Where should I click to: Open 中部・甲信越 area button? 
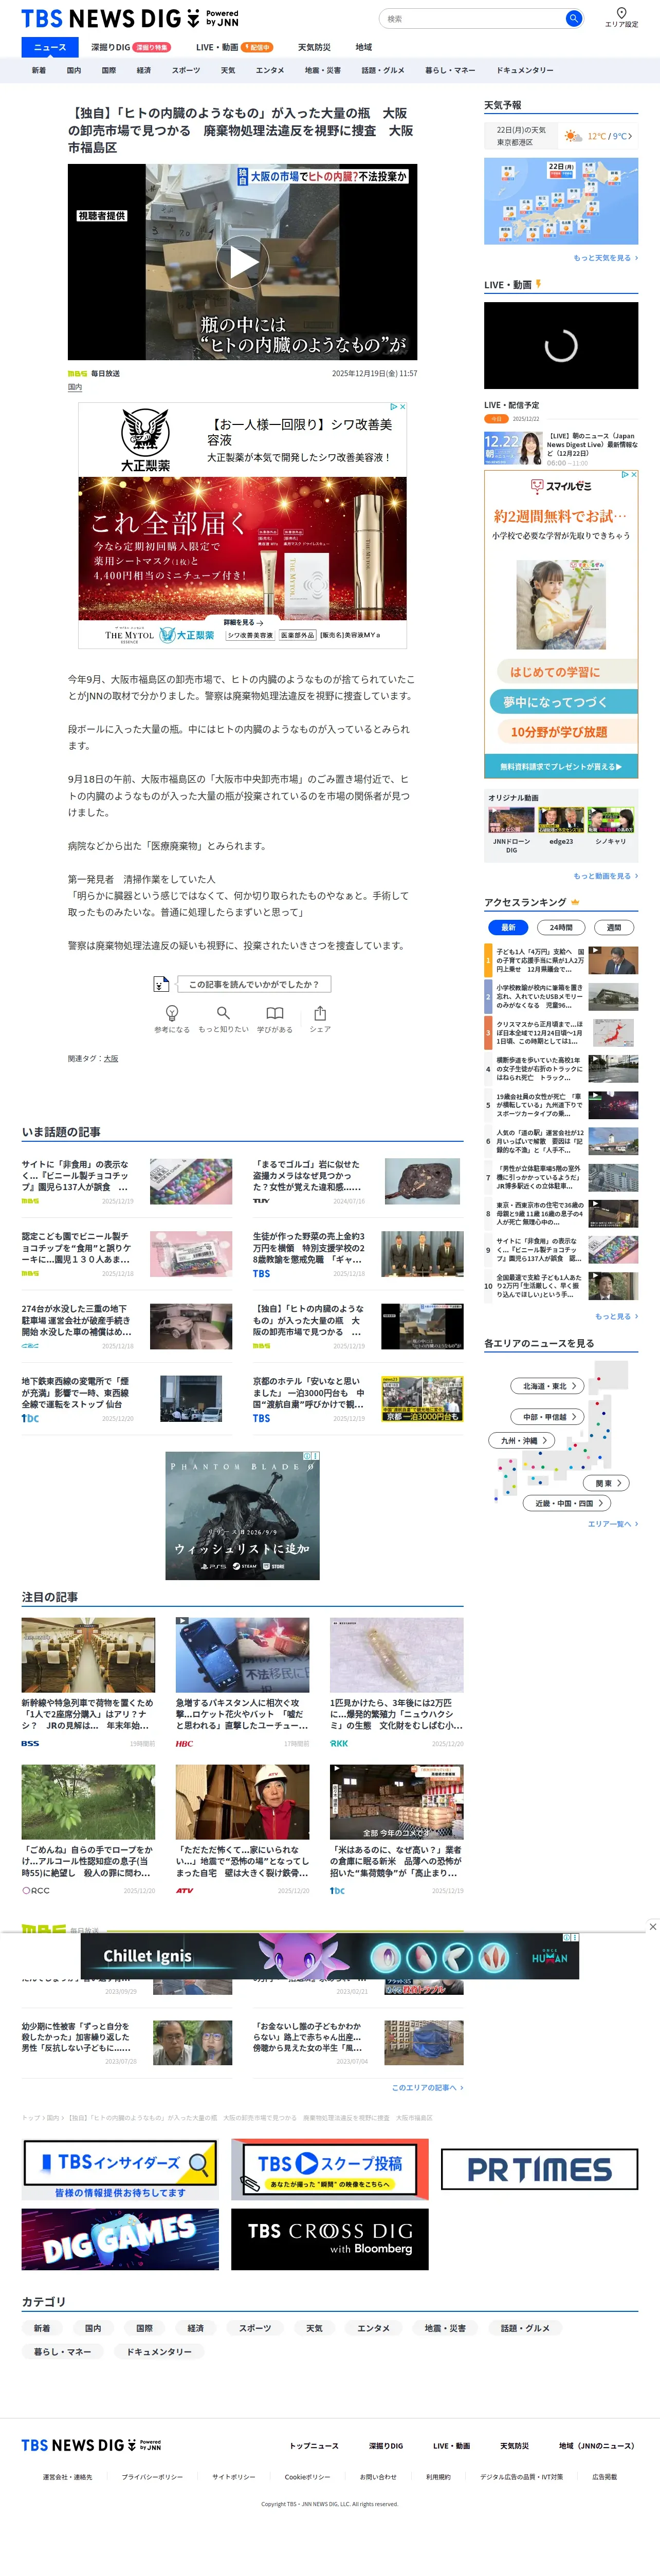(548, 1417)
